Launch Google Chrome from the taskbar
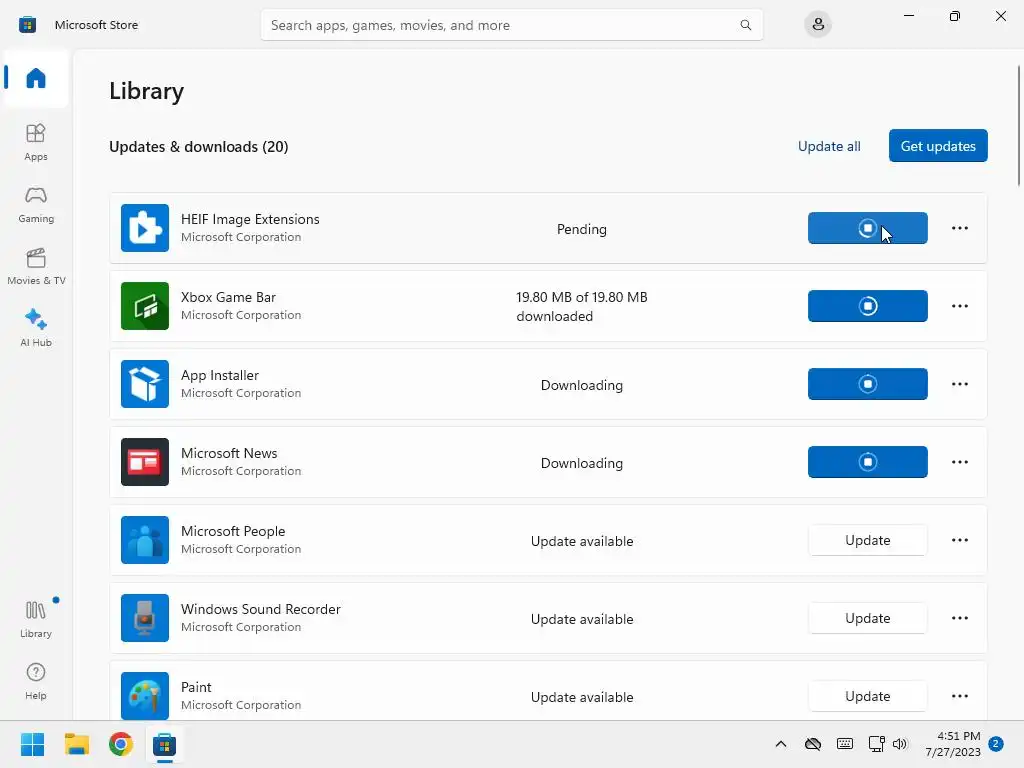Viewport: 1024px width, 768px height. [121, 744]
